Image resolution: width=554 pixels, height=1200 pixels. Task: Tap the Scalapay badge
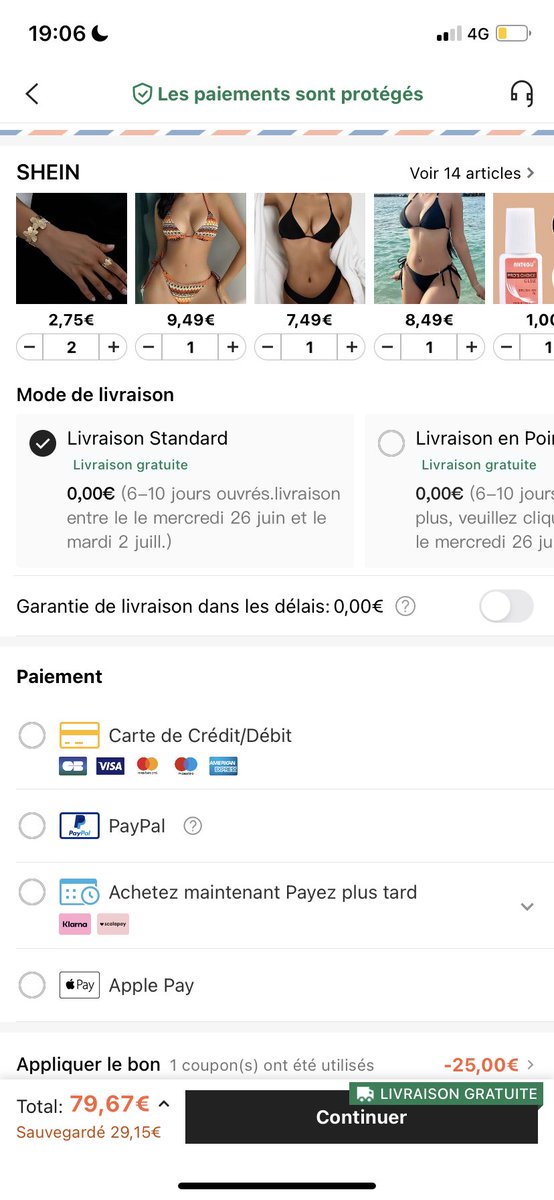113,924
